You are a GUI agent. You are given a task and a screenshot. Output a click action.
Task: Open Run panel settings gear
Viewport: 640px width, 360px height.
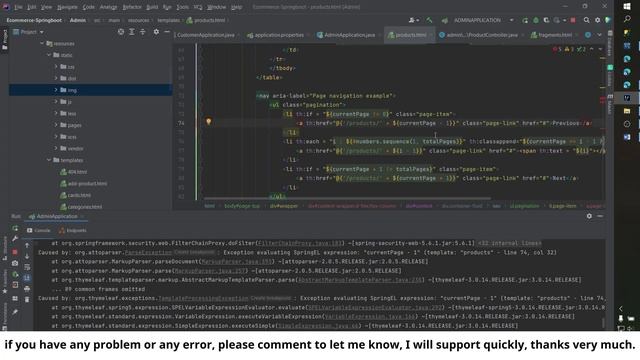coord(589,216)
